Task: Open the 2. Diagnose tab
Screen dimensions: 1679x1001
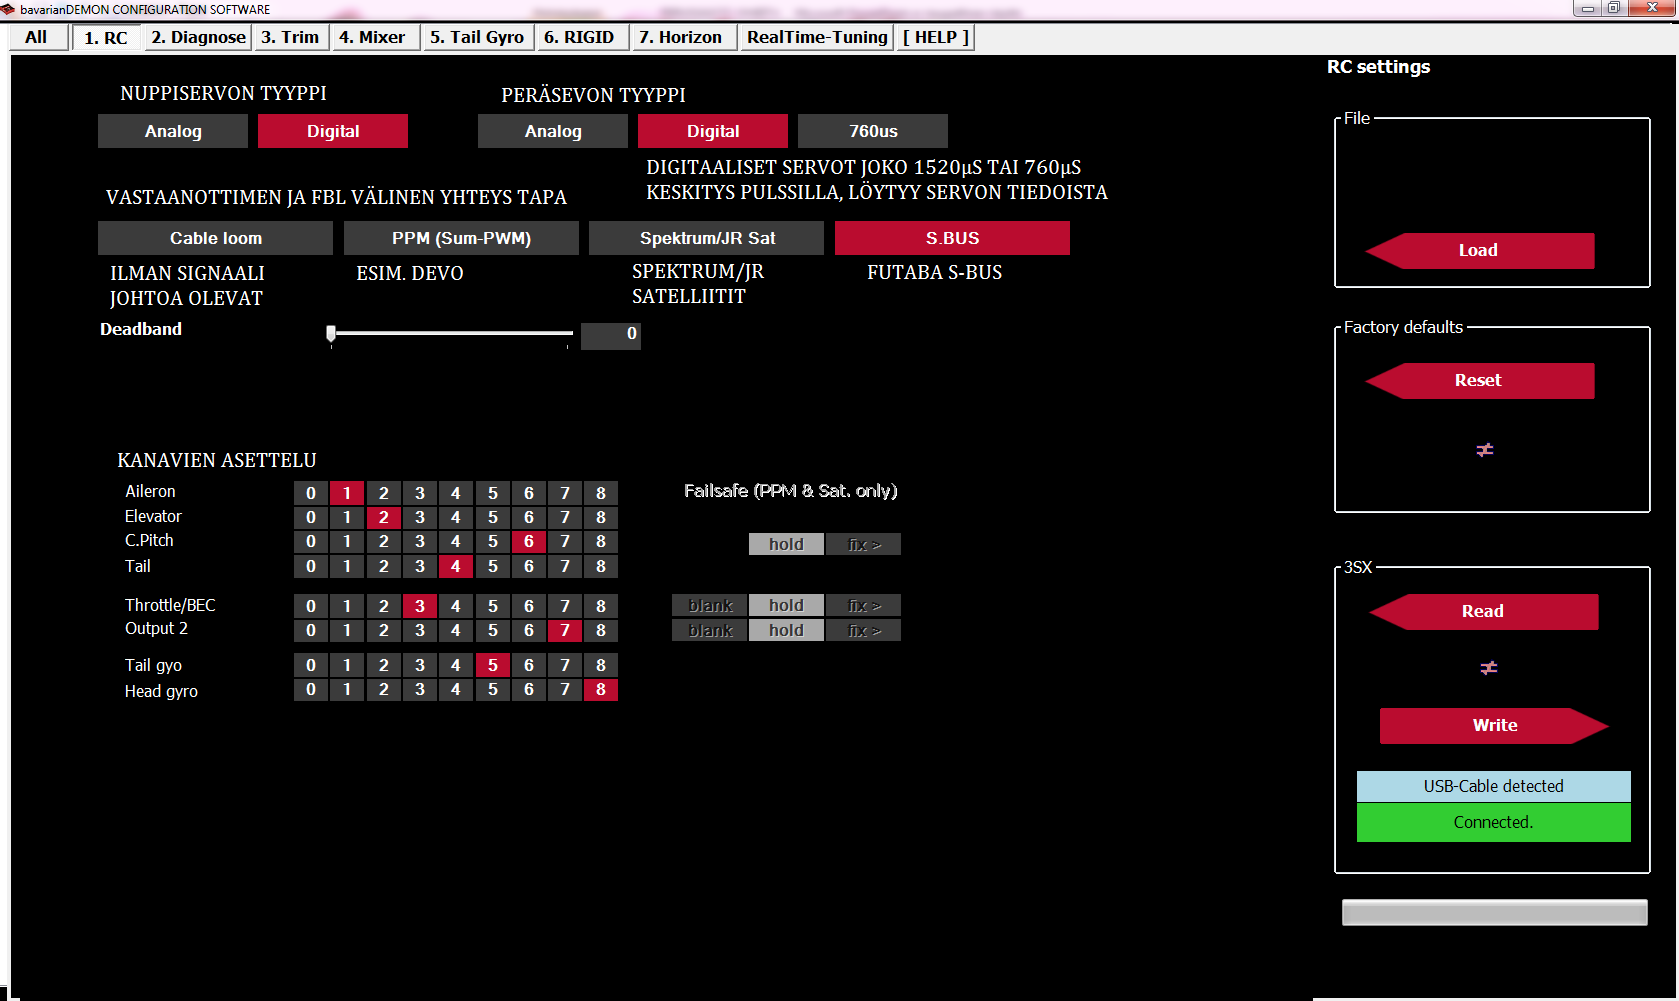Action: pos(198,37)
